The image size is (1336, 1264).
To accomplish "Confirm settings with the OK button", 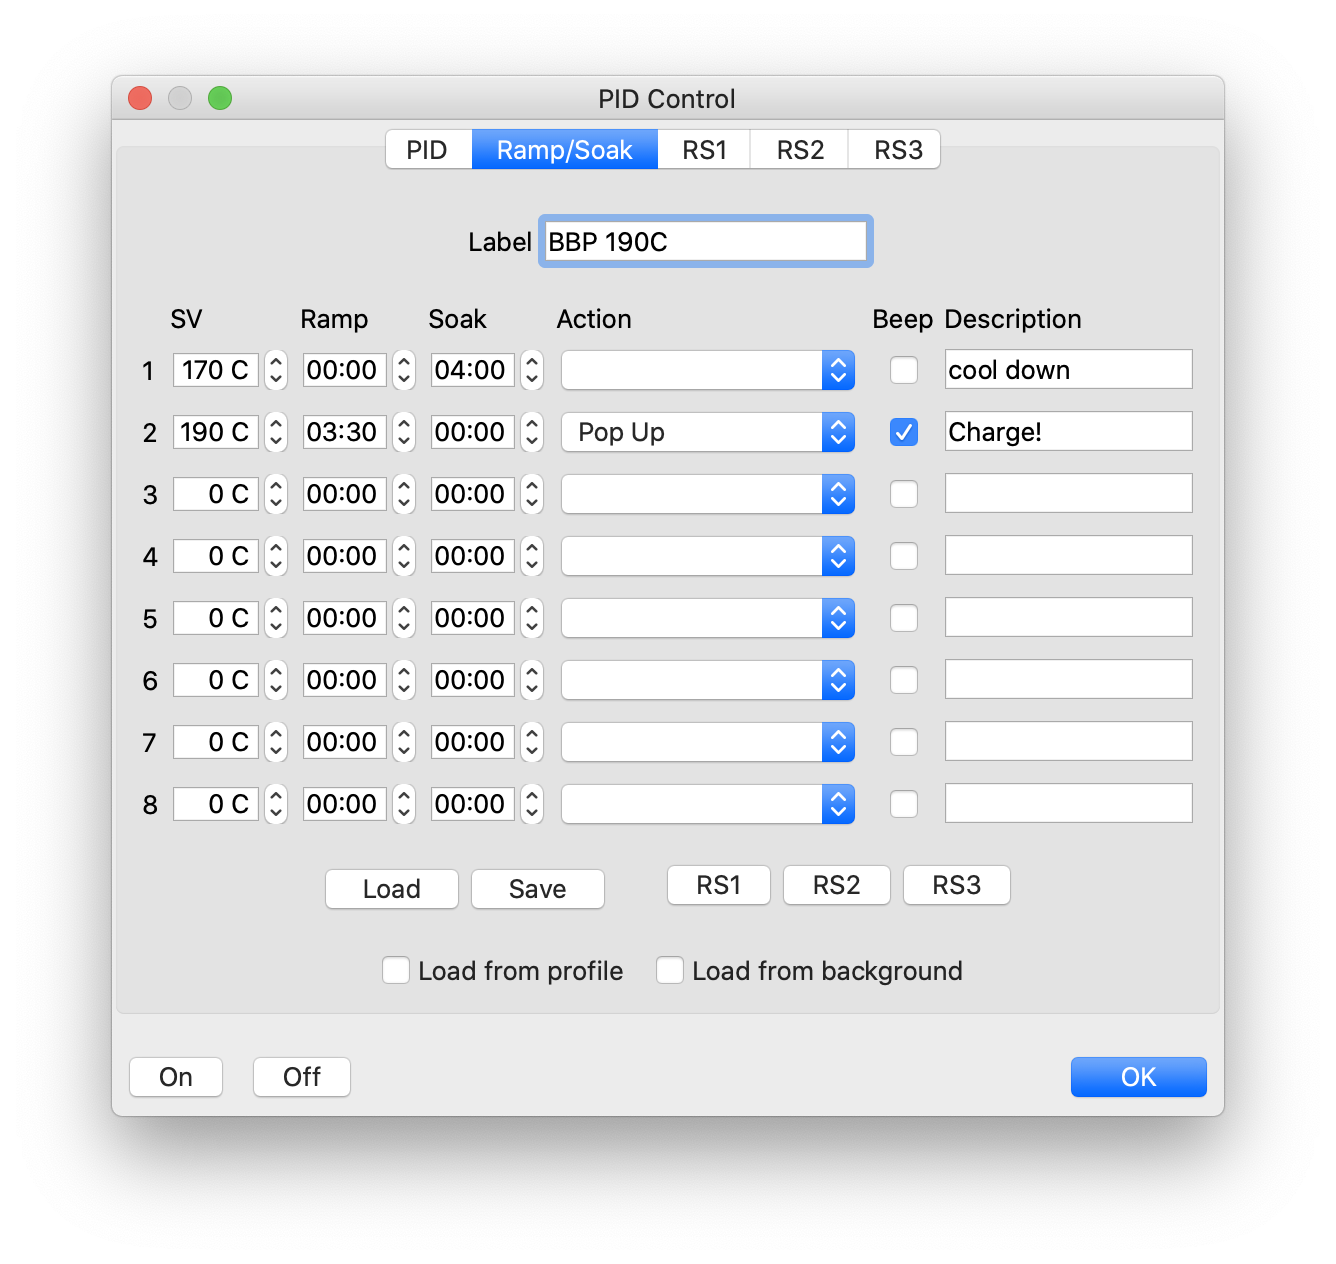I will coord(1138,1077).
